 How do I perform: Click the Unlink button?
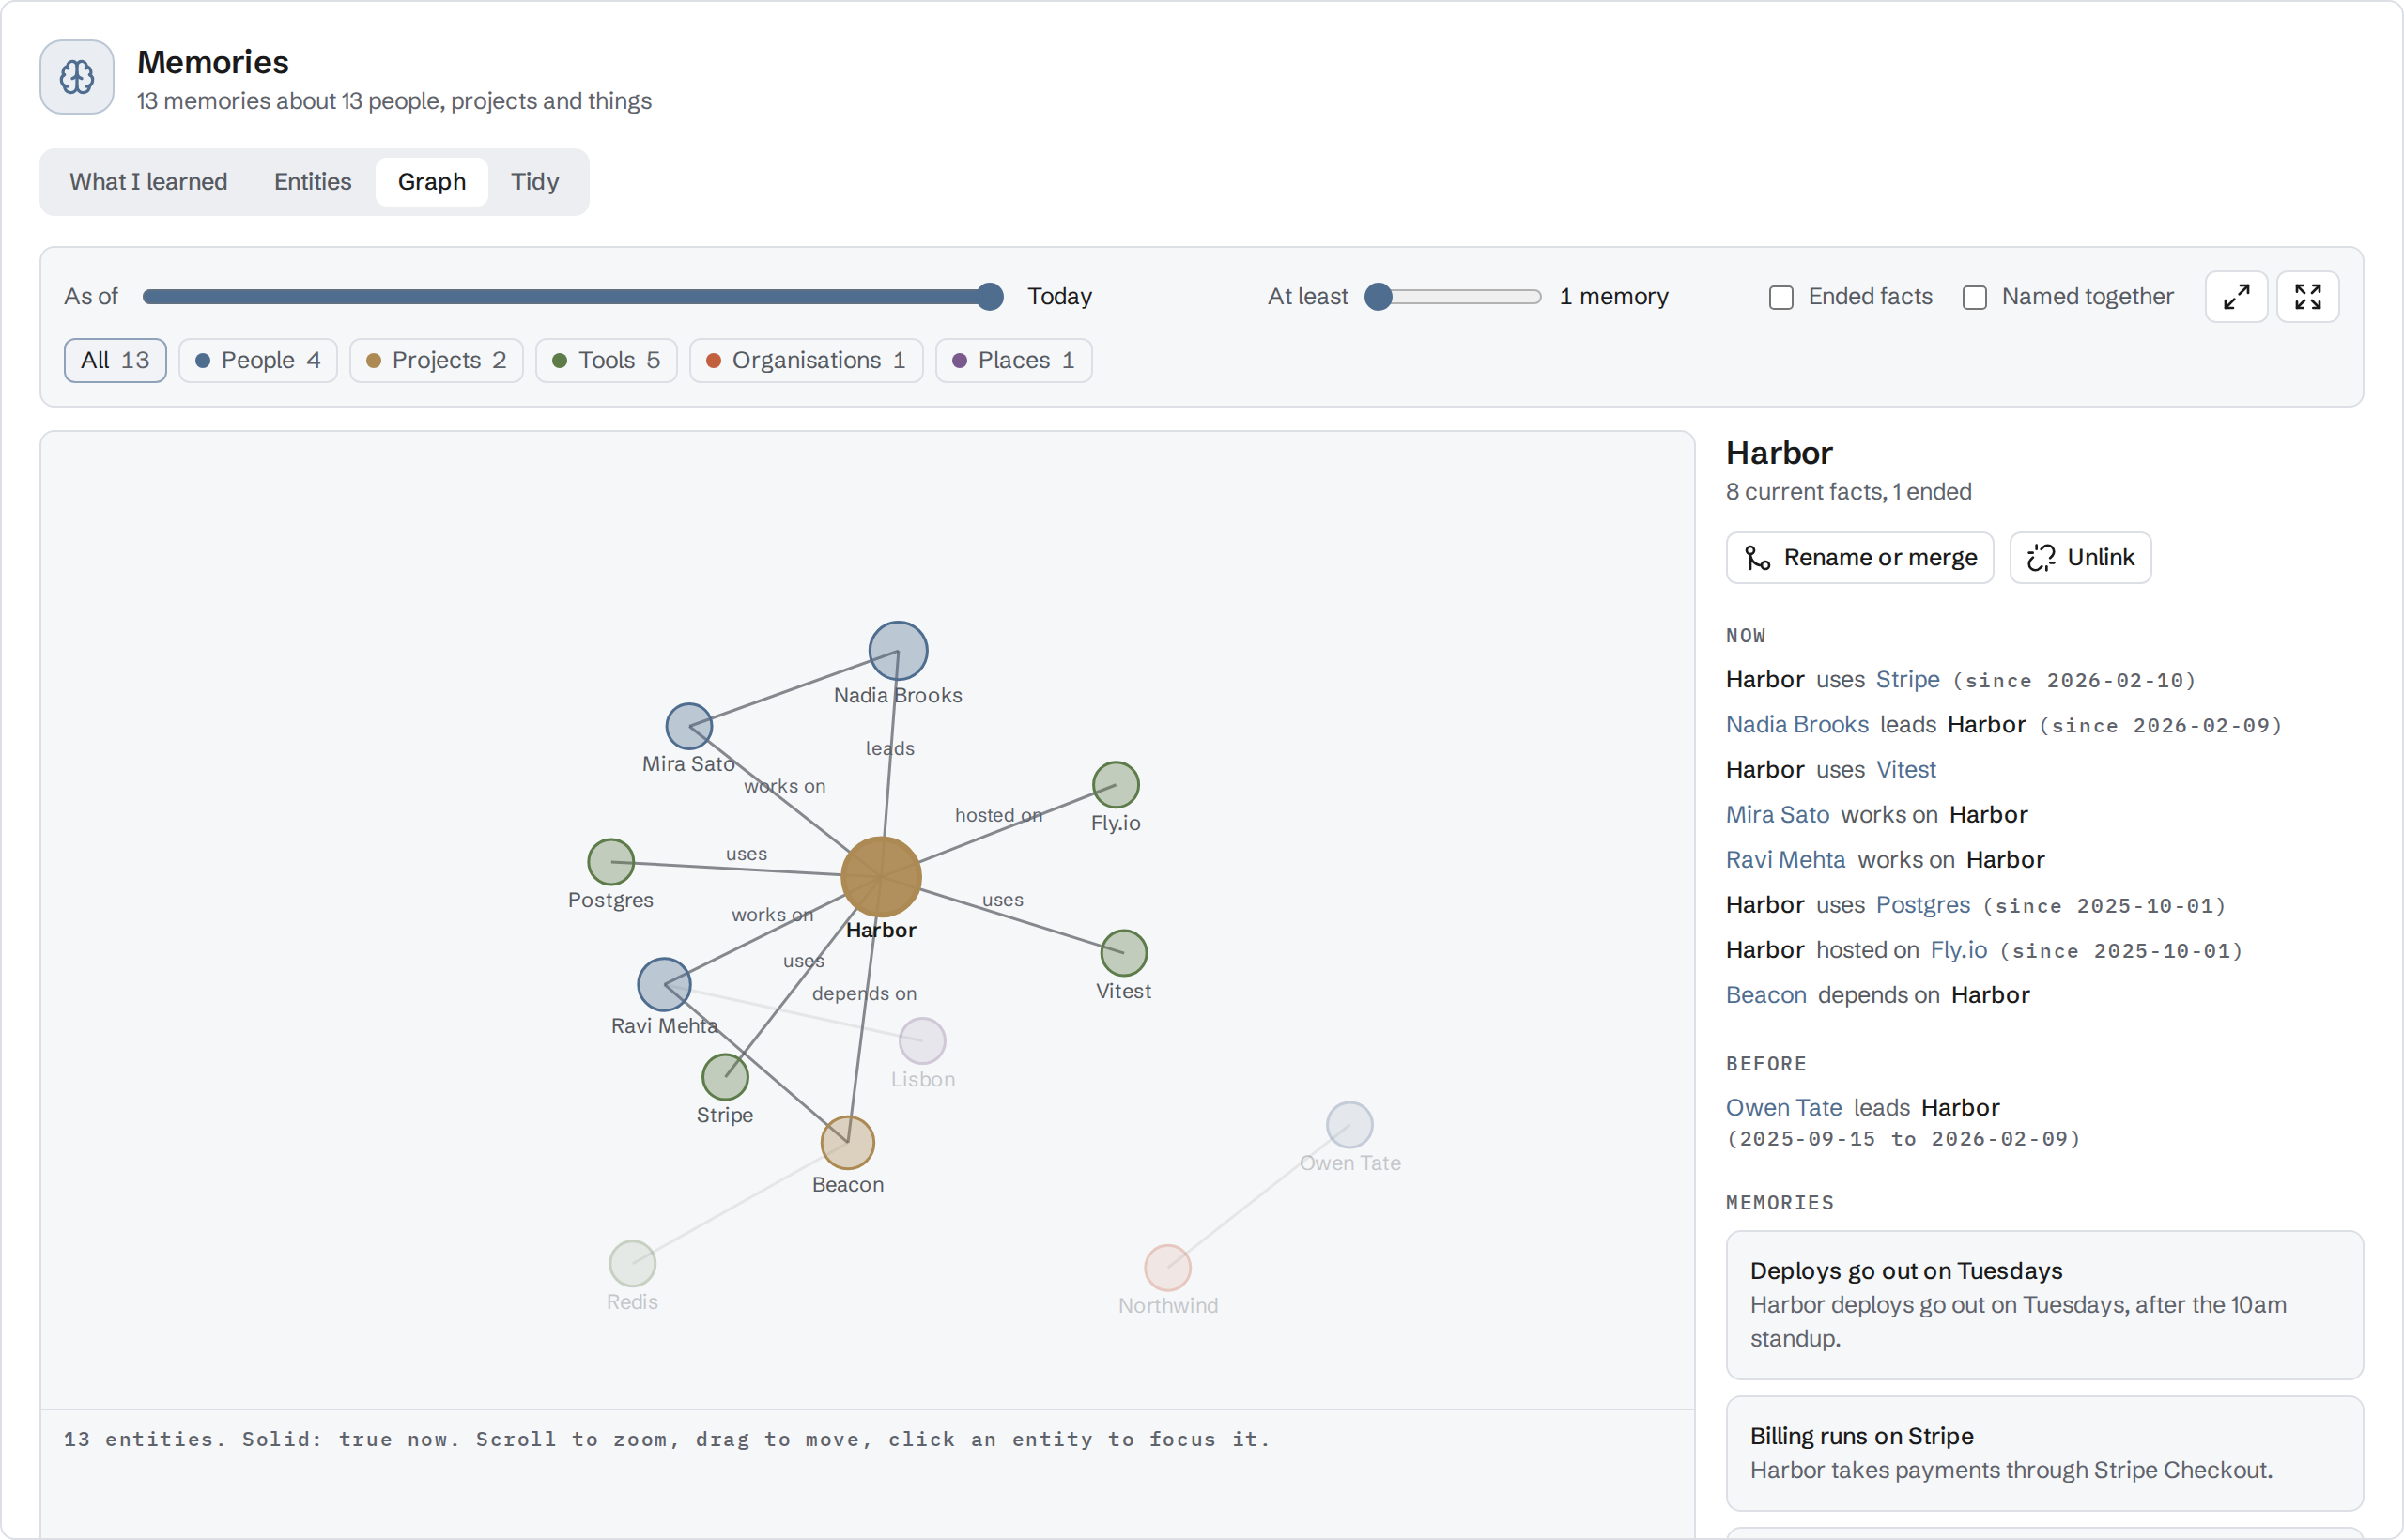click(2081, 558)
